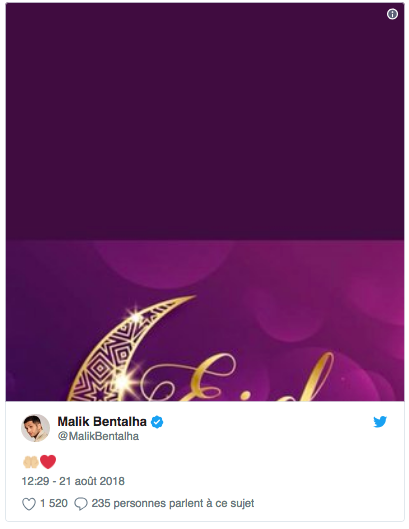This screenshot has height=529, width=409.
Task: Click the word "sujet" in the conversation link
Action: 242,504
